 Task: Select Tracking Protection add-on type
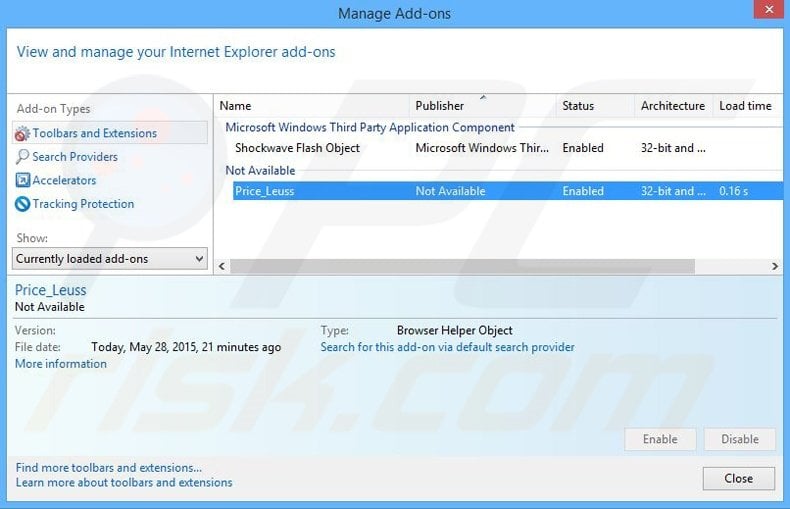84,204
